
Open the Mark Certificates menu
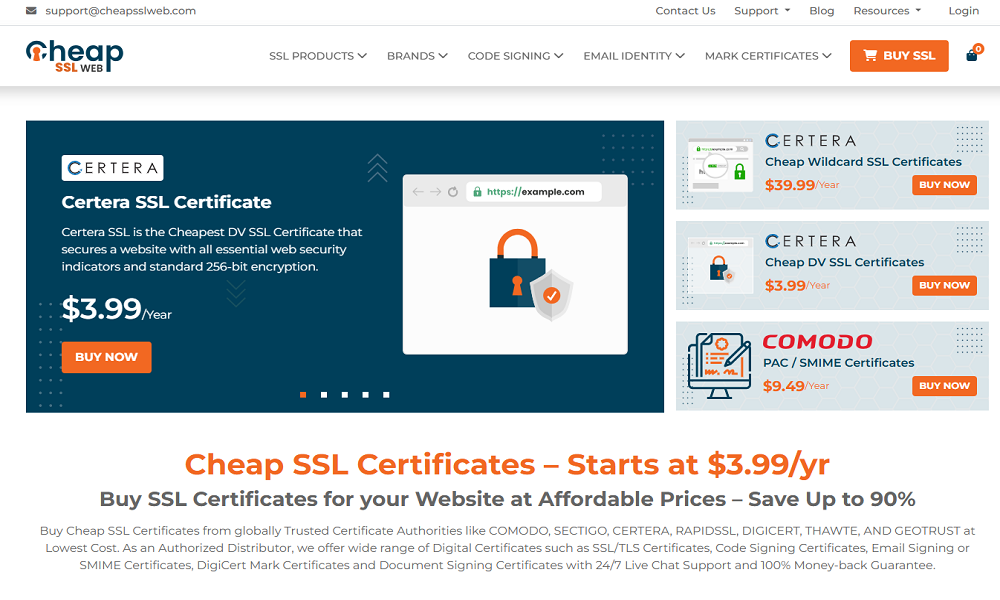click(767, 56)
